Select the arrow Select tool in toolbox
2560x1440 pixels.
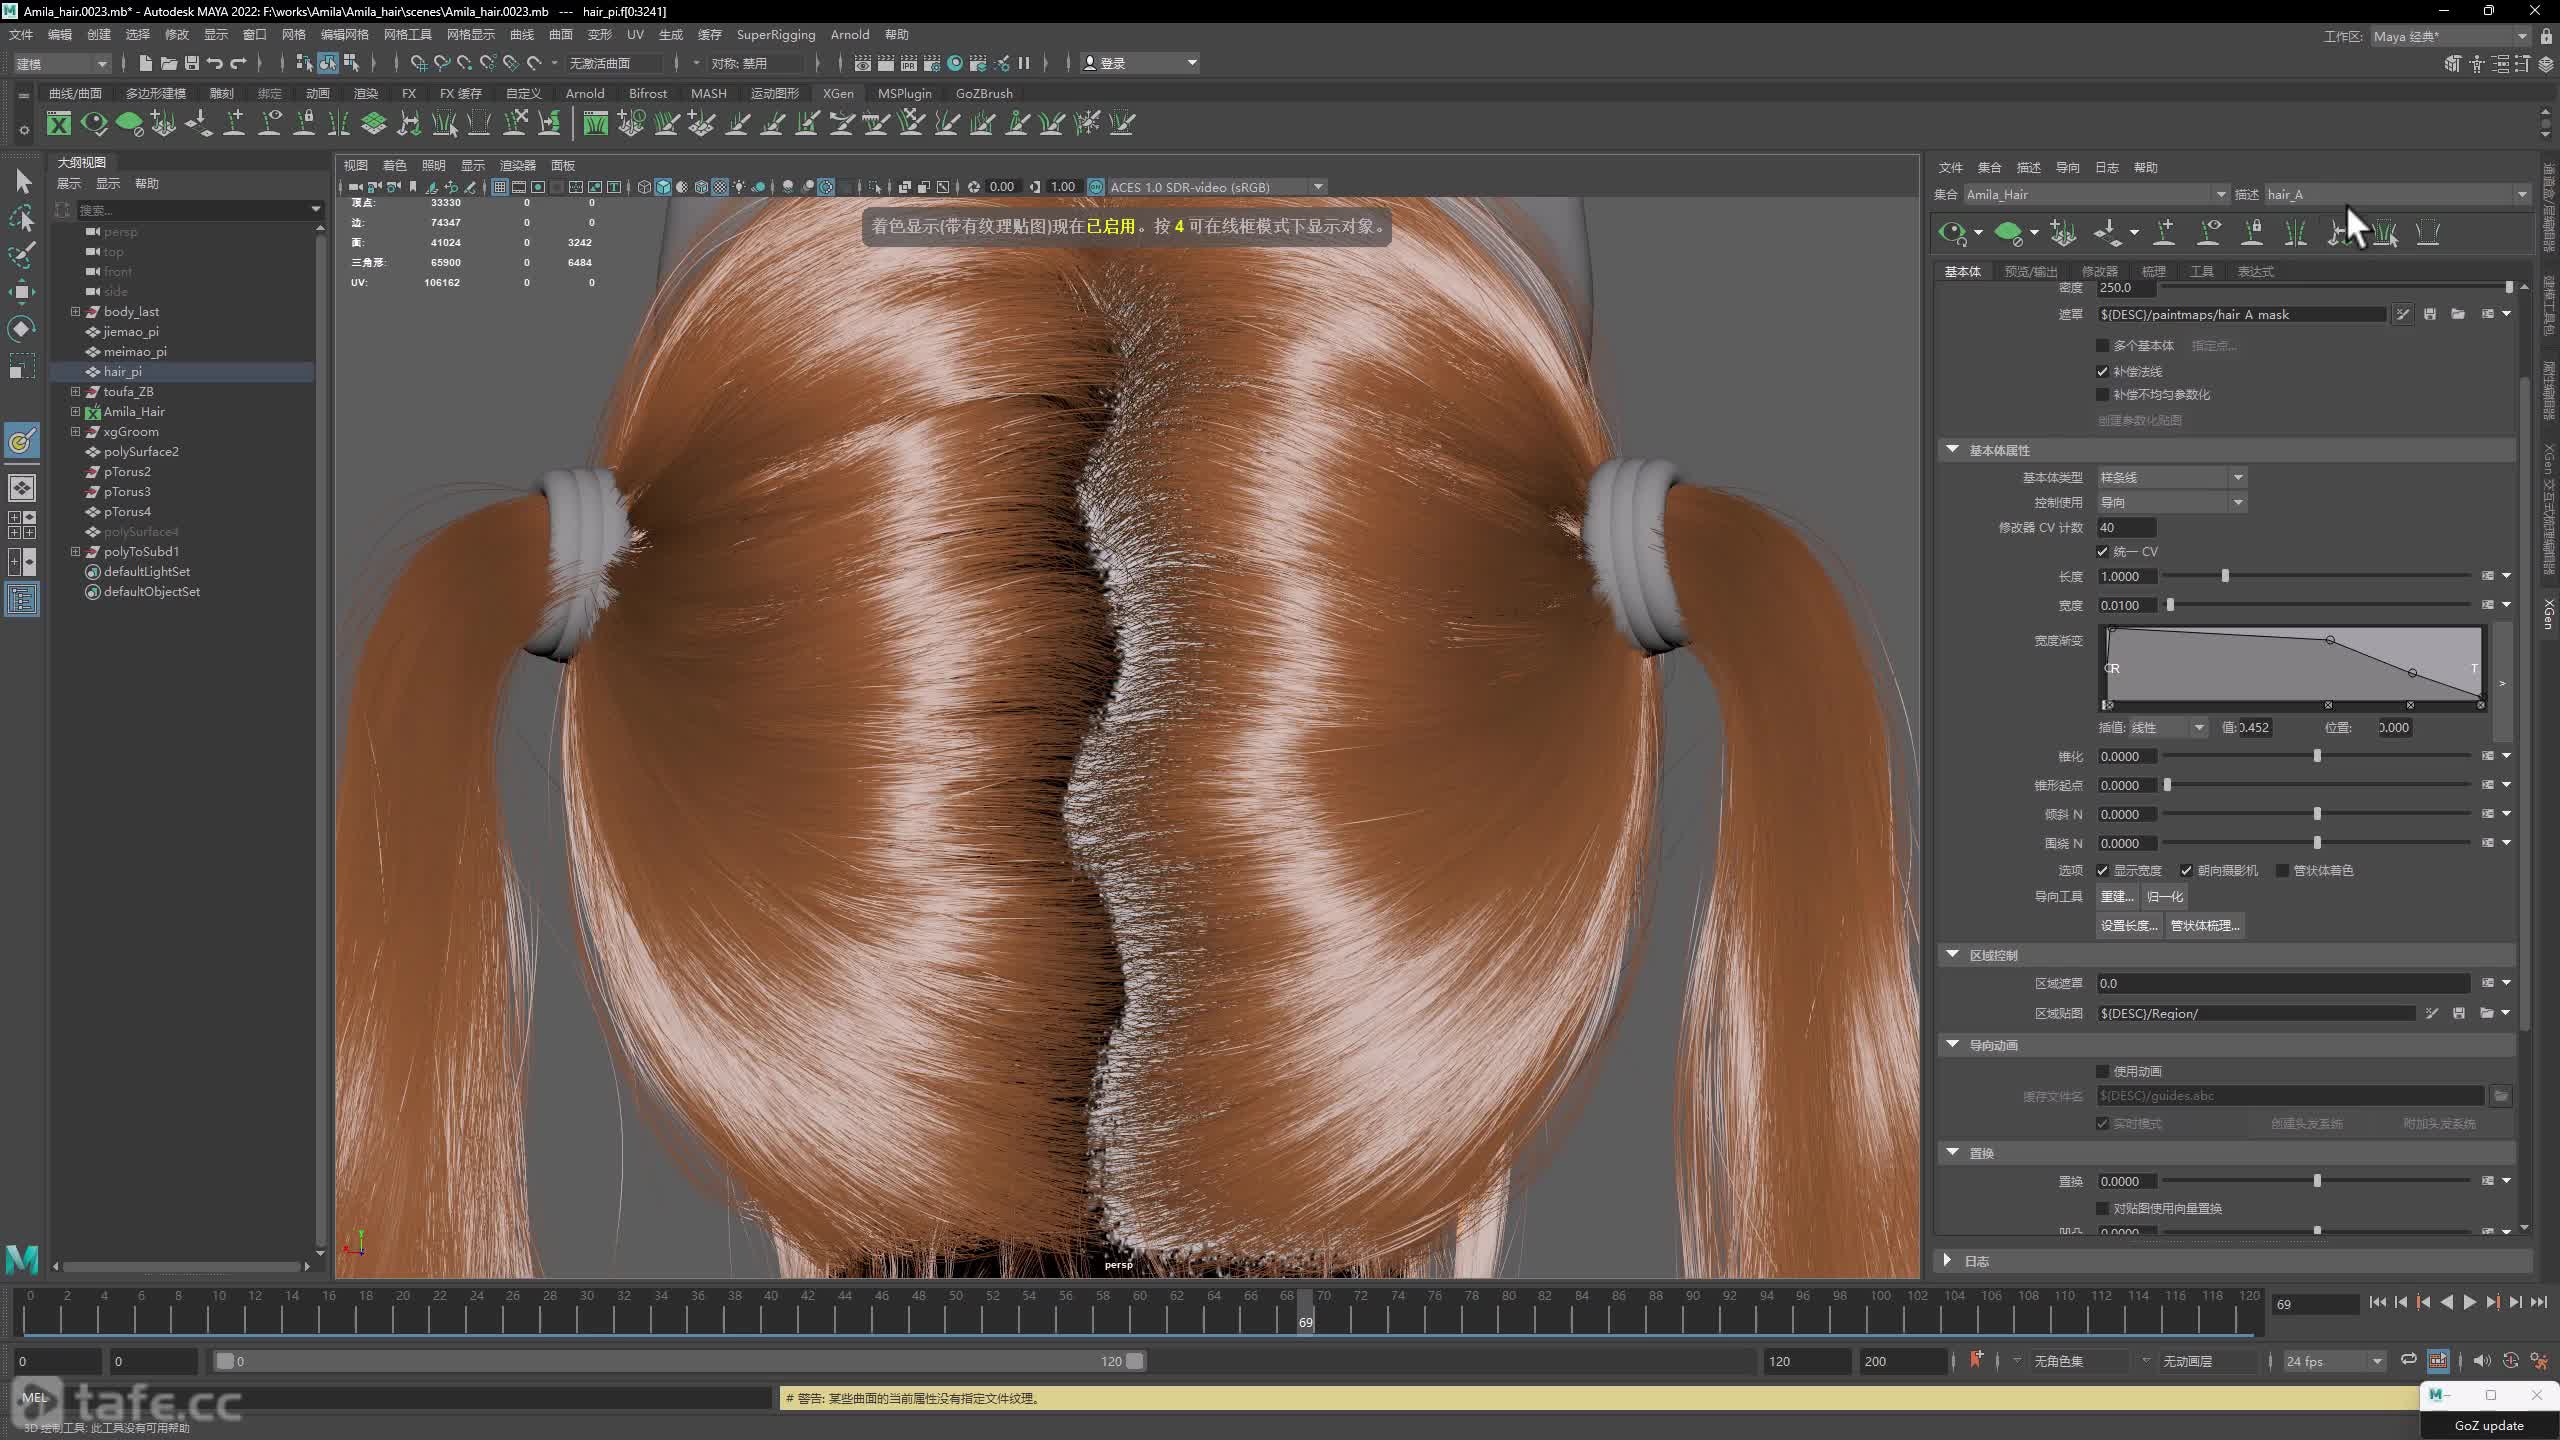(22, 181)
